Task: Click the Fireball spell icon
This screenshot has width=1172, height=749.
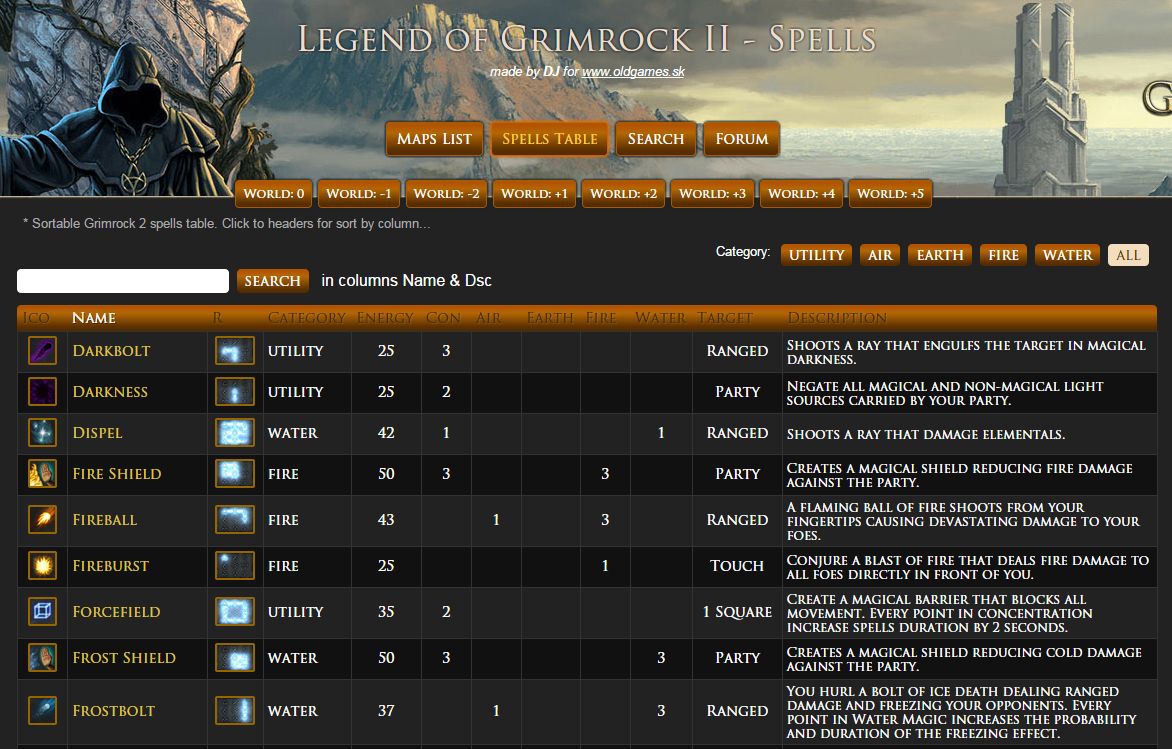Action: [43, 520]
